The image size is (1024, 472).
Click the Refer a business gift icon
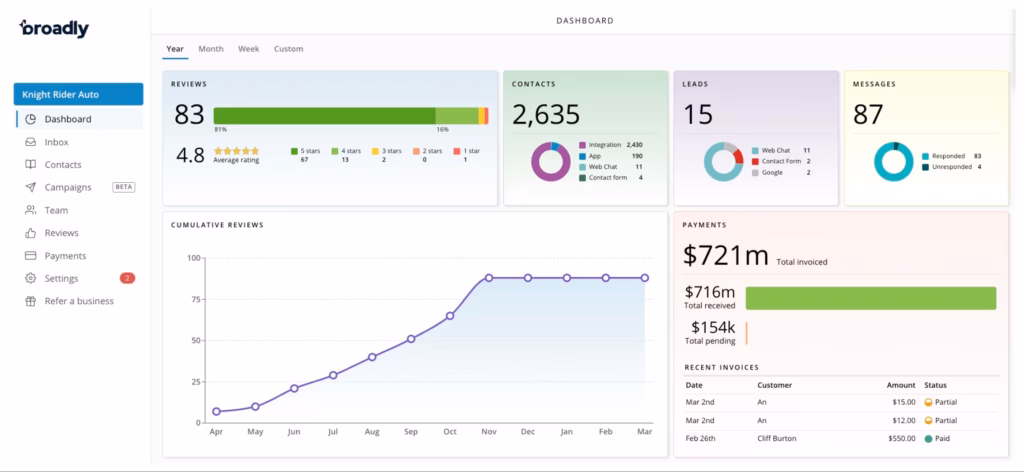[30, 301]
